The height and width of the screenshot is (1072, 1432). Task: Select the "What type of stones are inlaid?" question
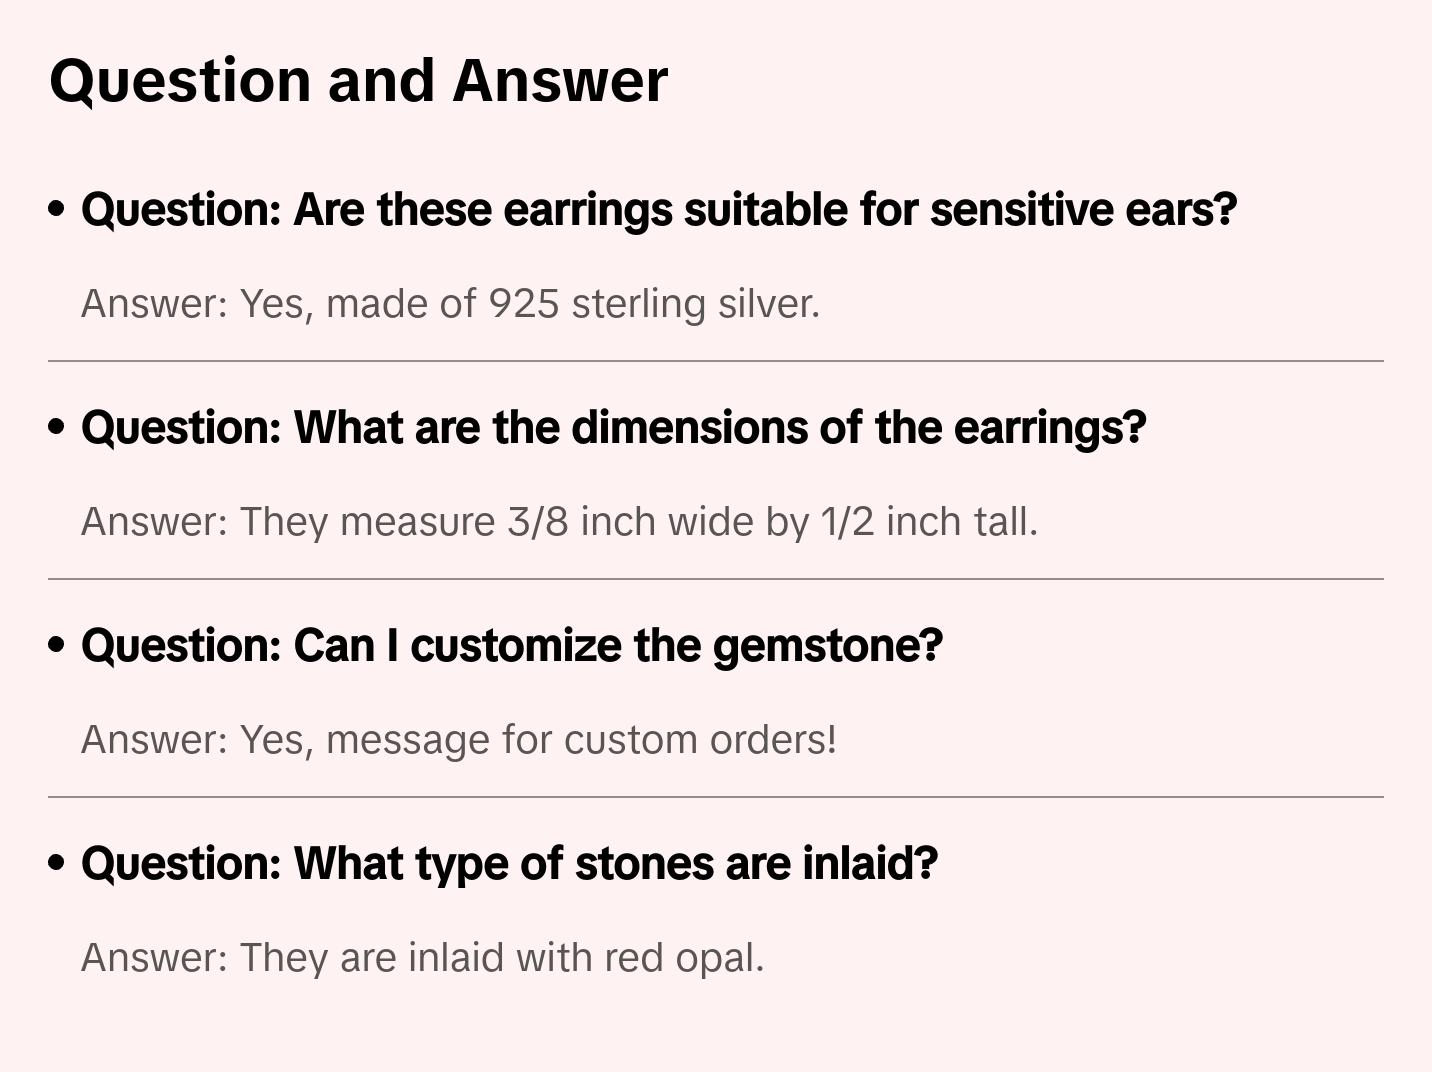[509, 864]
